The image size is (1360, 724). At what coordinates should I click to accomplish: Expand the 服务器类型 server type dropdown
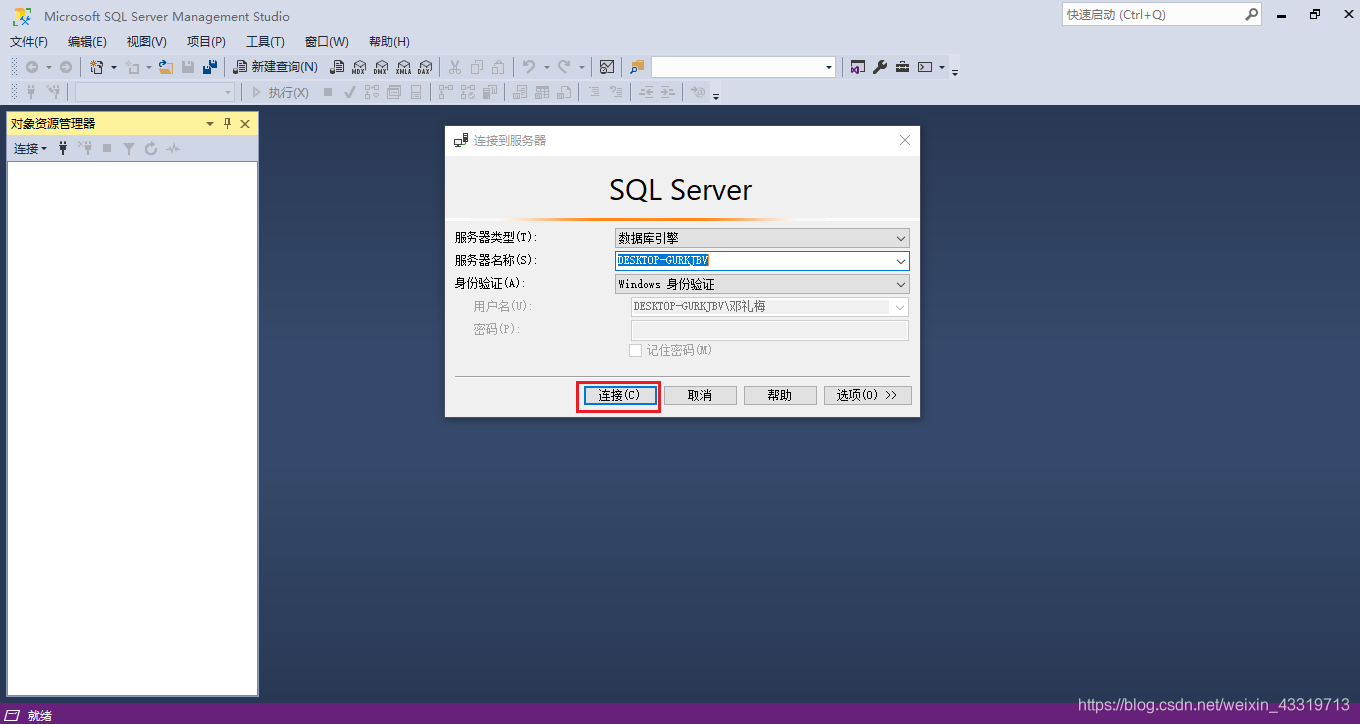coord(901,238)
